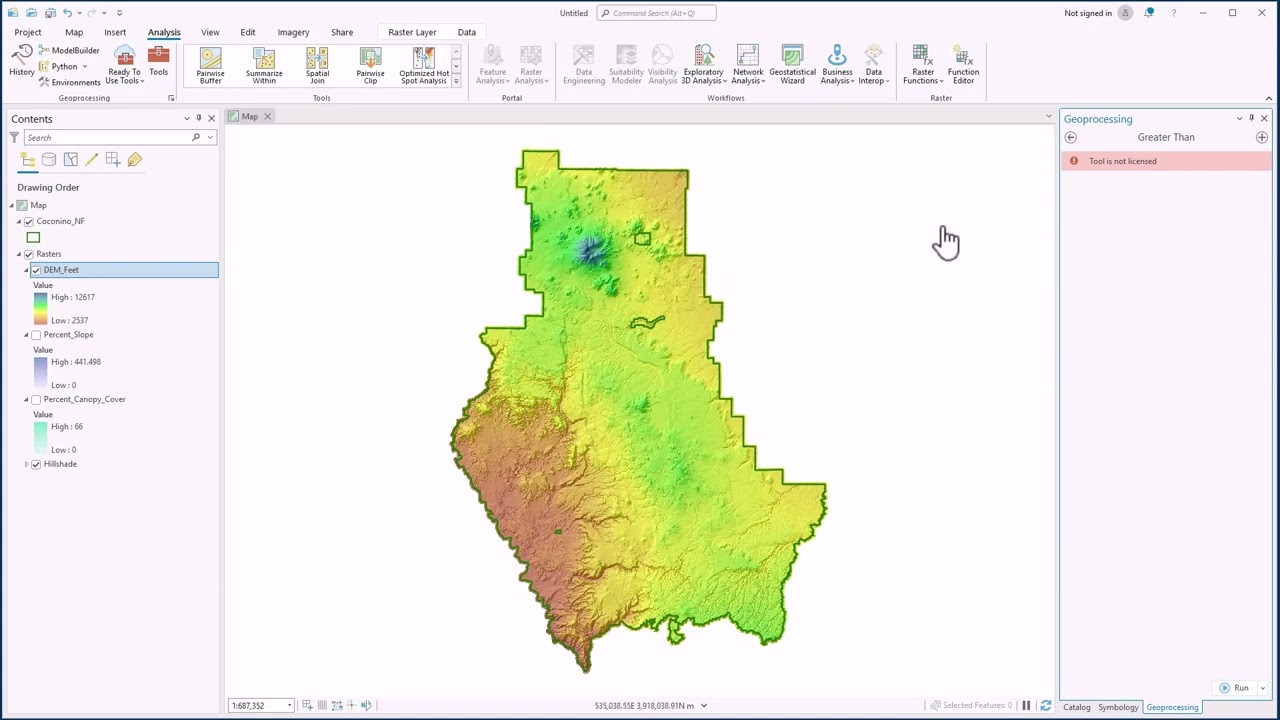
Task: Click the DEM_Feet color ramp
Action: pos(40,309)
